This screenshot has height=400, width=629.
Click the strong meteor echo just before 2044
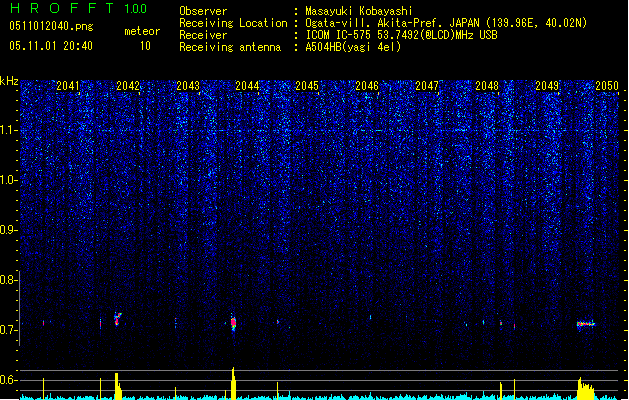pyautogui.click(x=233, y=323)
